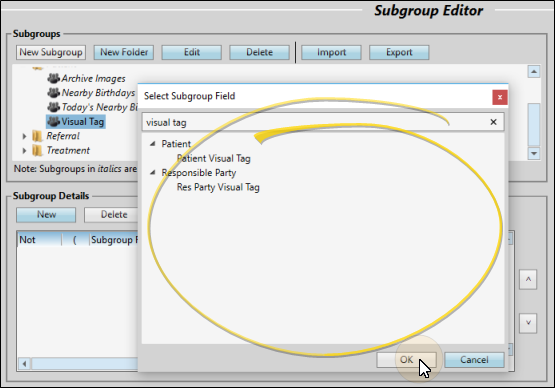Move detail row up with caret button
The height and width of the screenshot is (388, 555).
point(528,280)
